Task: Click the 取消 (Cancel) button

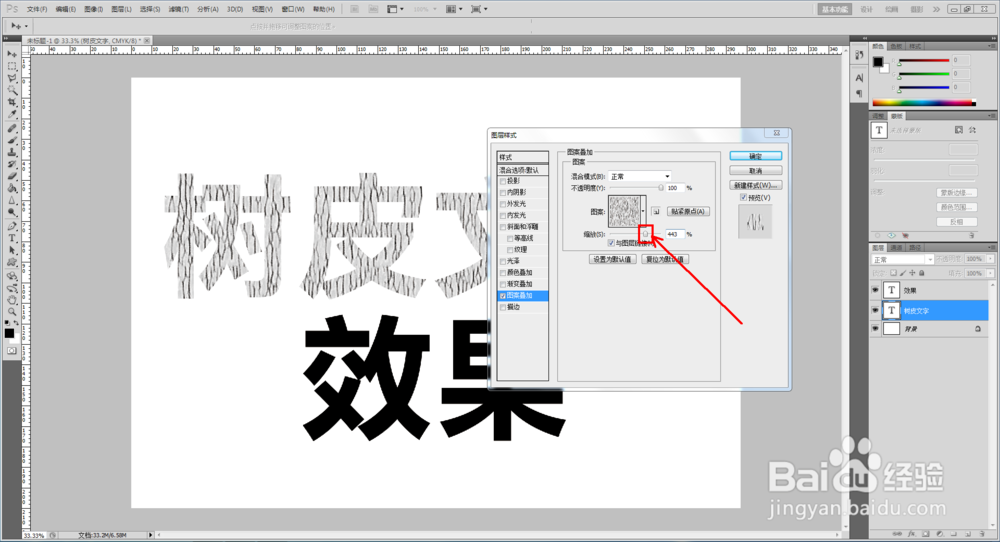Action: (756, 171)
